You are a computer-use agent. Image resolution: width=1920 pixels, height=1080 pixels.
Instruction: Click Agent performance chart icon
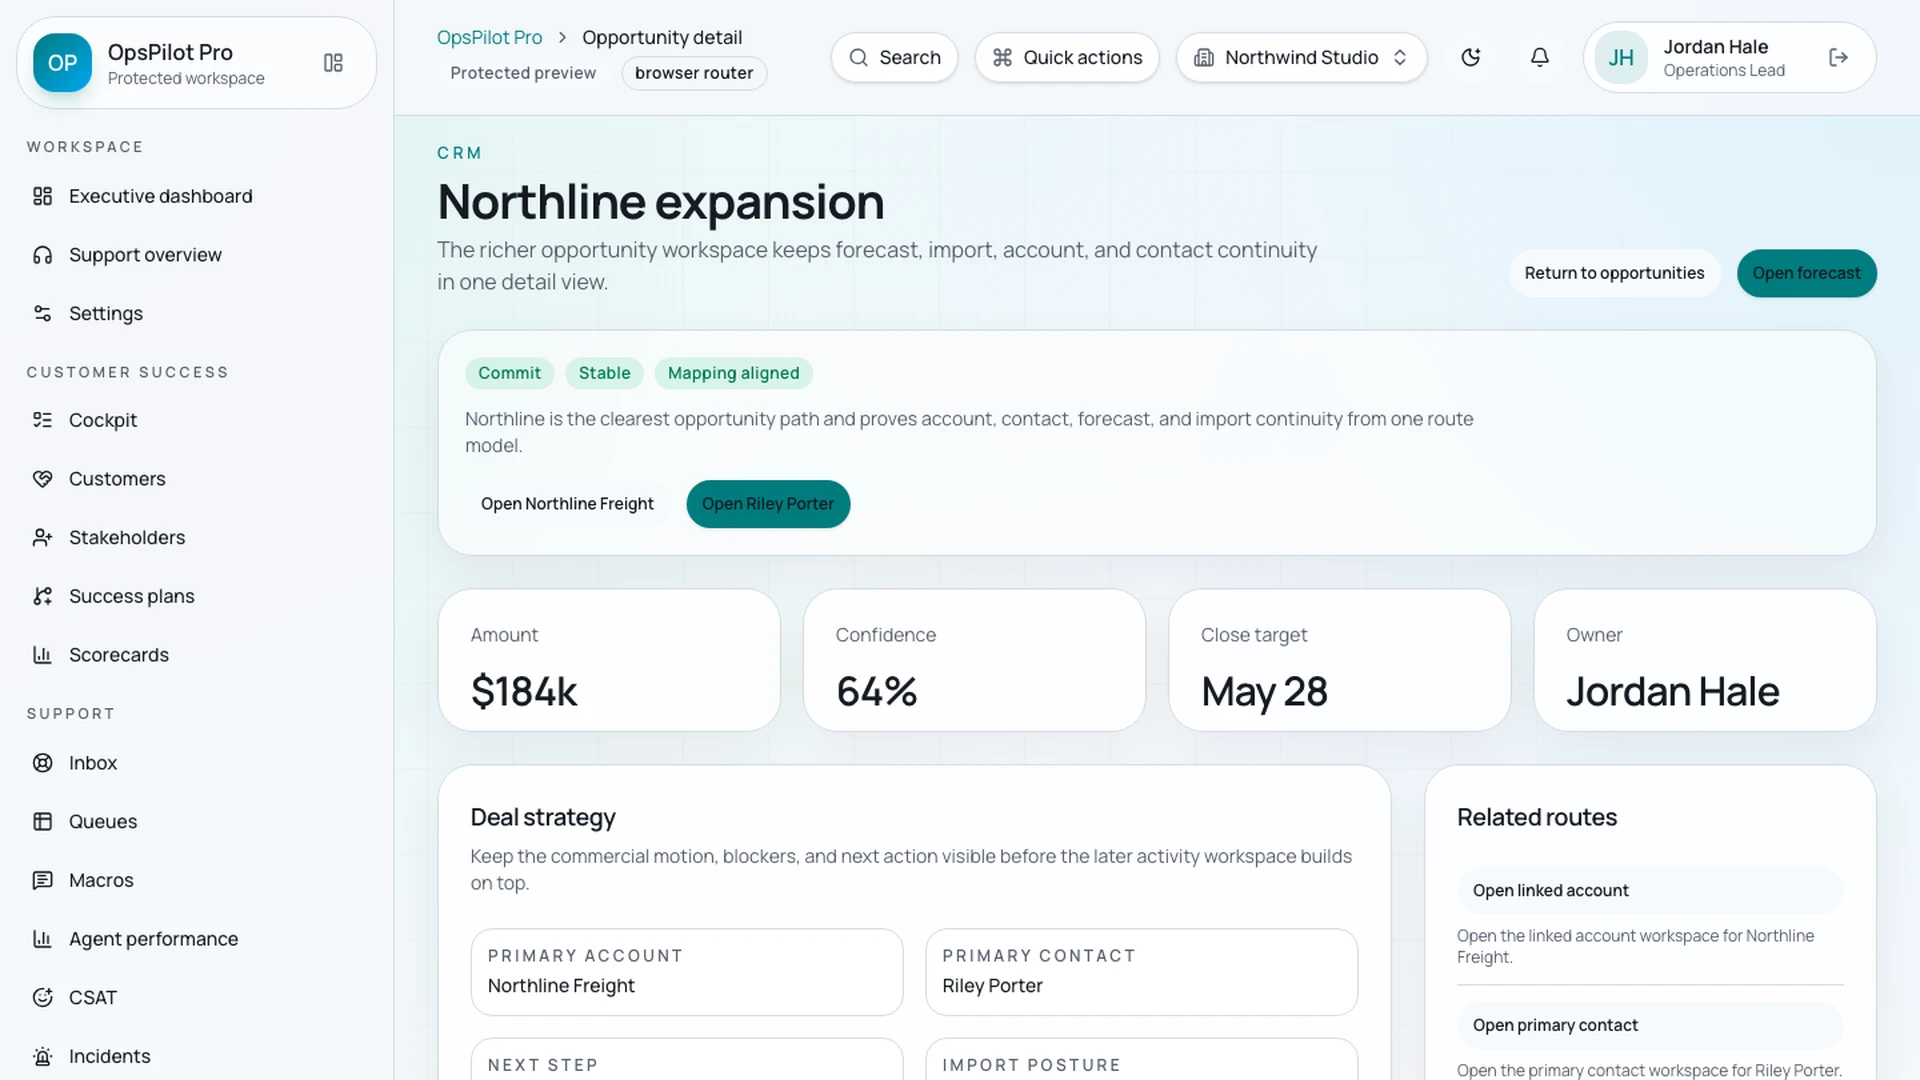point(42,939)
